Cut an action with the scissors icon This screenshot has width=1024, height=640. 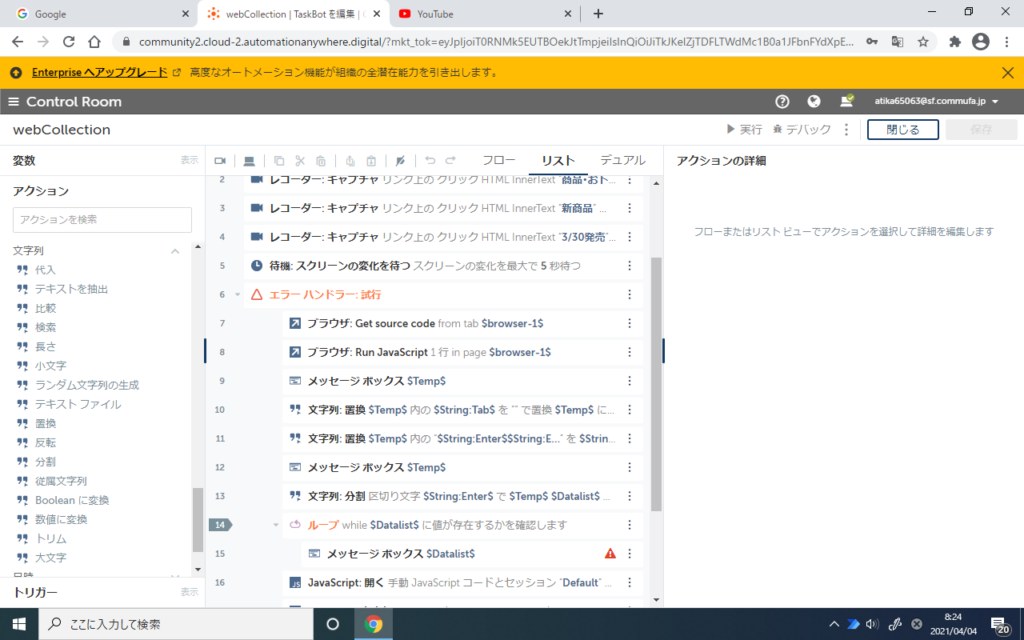[x=300, y=160]
